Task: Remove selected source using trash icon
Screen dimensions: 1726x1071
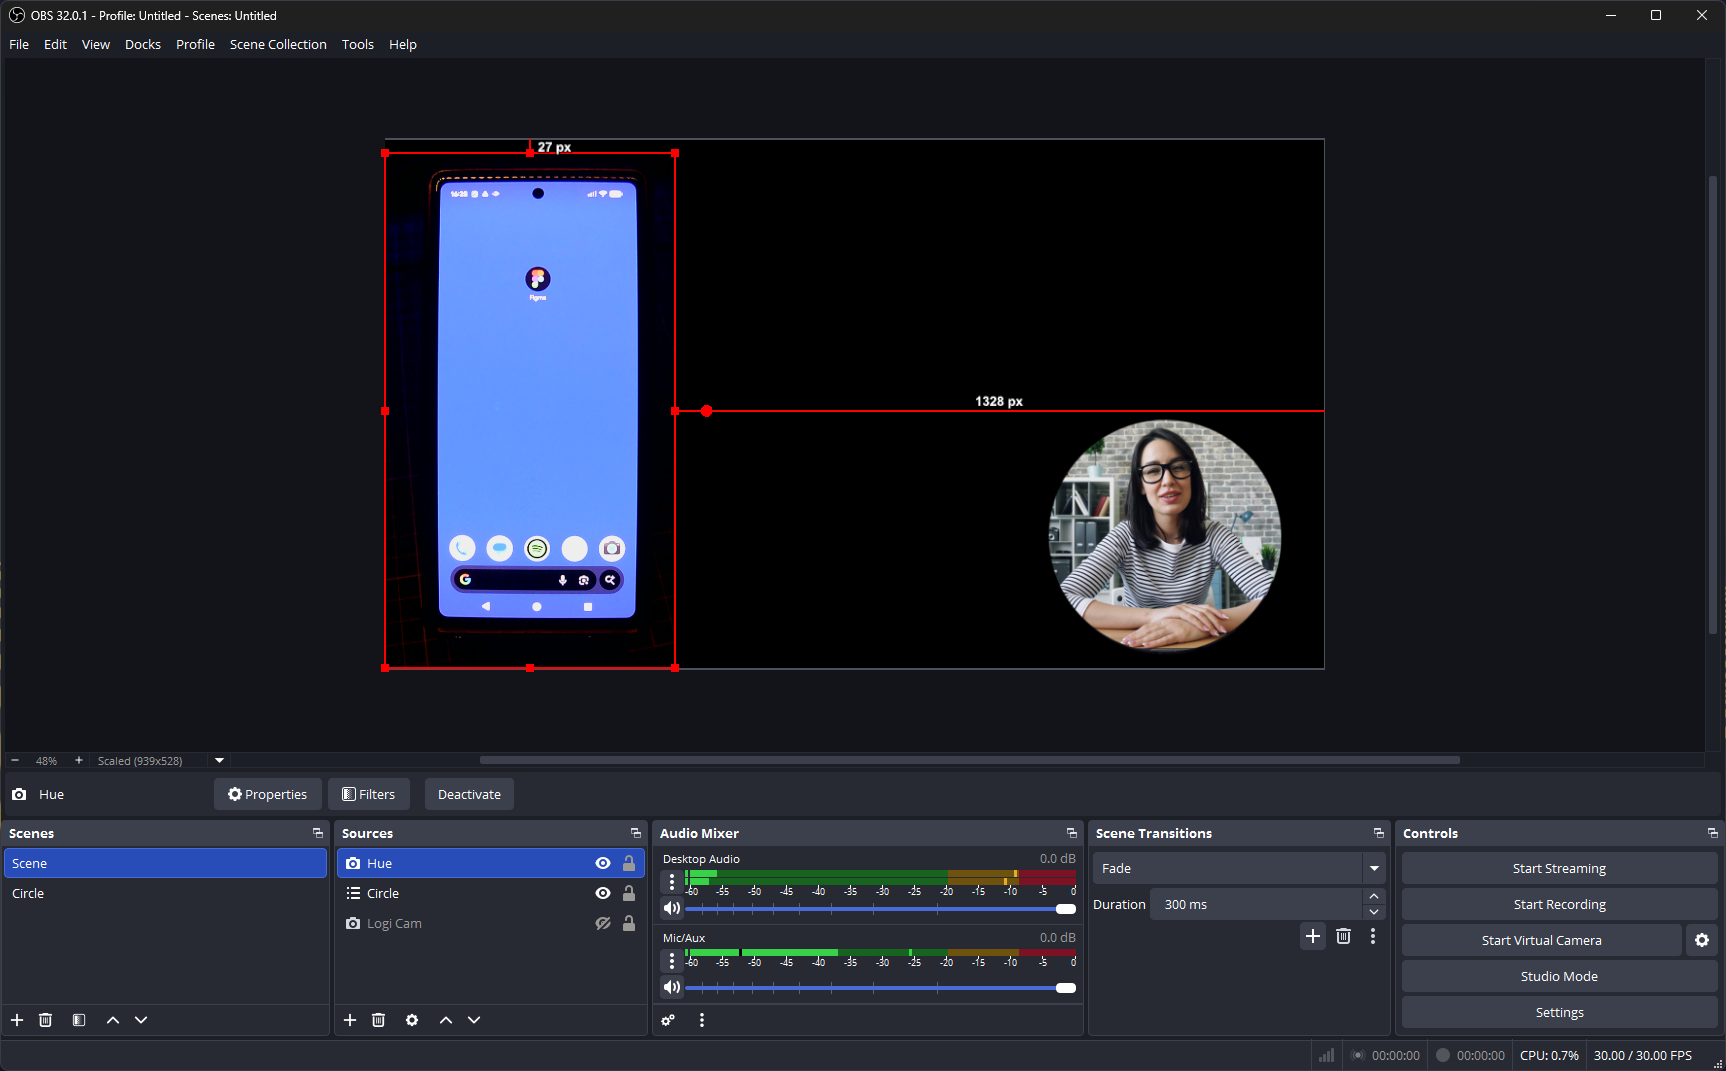Action: coord(378,1020)
